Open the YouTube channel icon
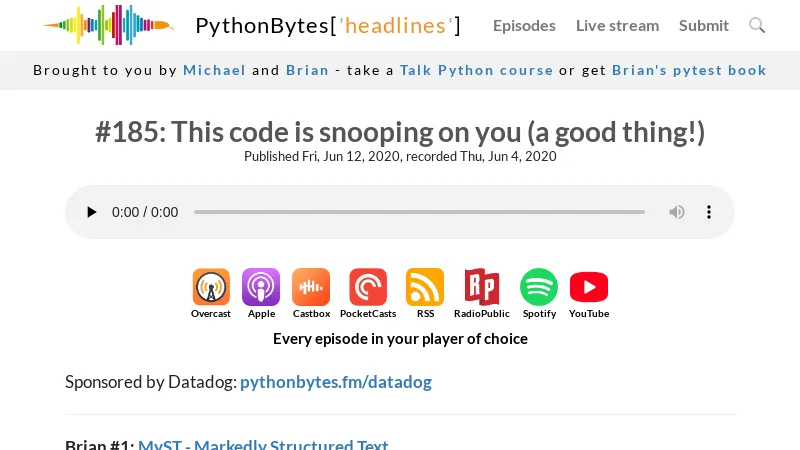The height and width of the screenshot is (450, 800). [589, 287]
